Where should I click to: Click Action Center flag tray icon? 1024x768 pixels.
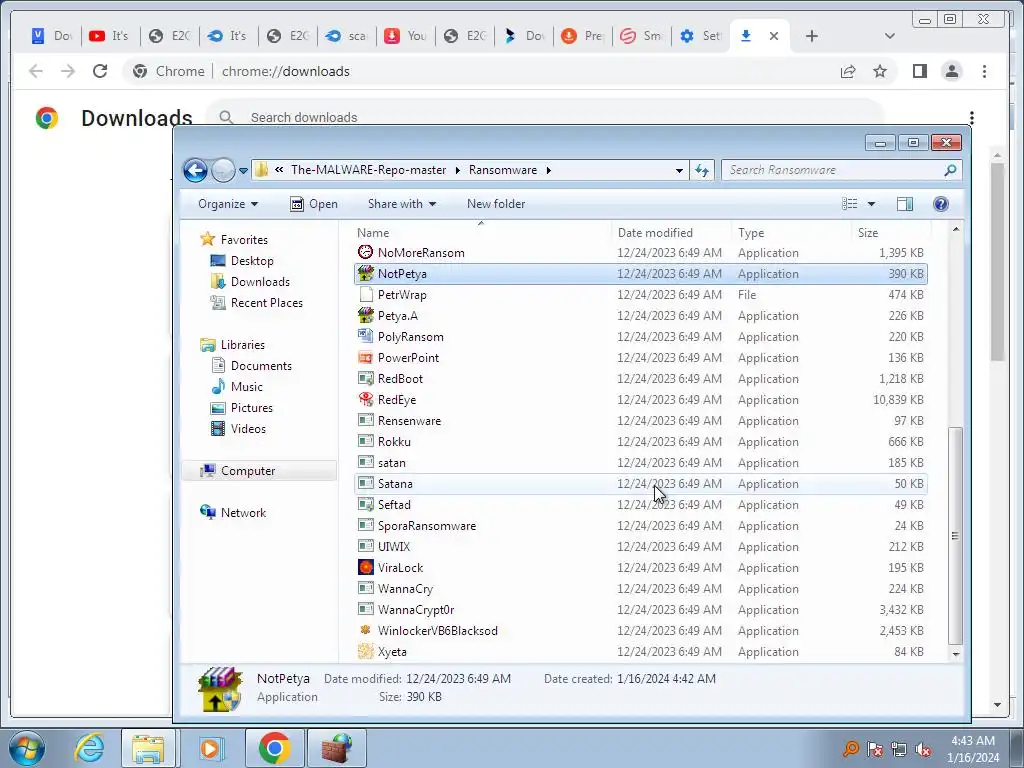[x=874, y=749]
